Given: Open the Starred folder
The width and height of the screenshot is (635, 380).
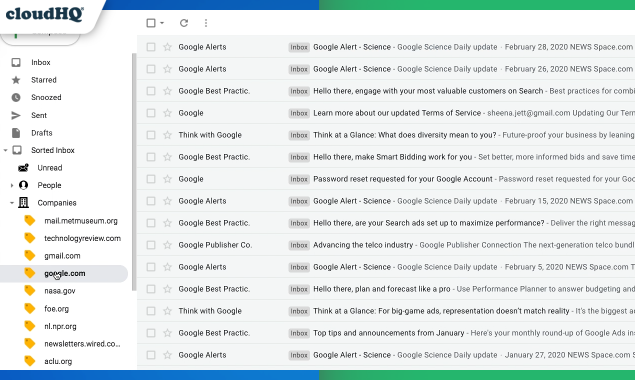Looking at the screenshot, I should pyautogui.click(x=44, y=80).
